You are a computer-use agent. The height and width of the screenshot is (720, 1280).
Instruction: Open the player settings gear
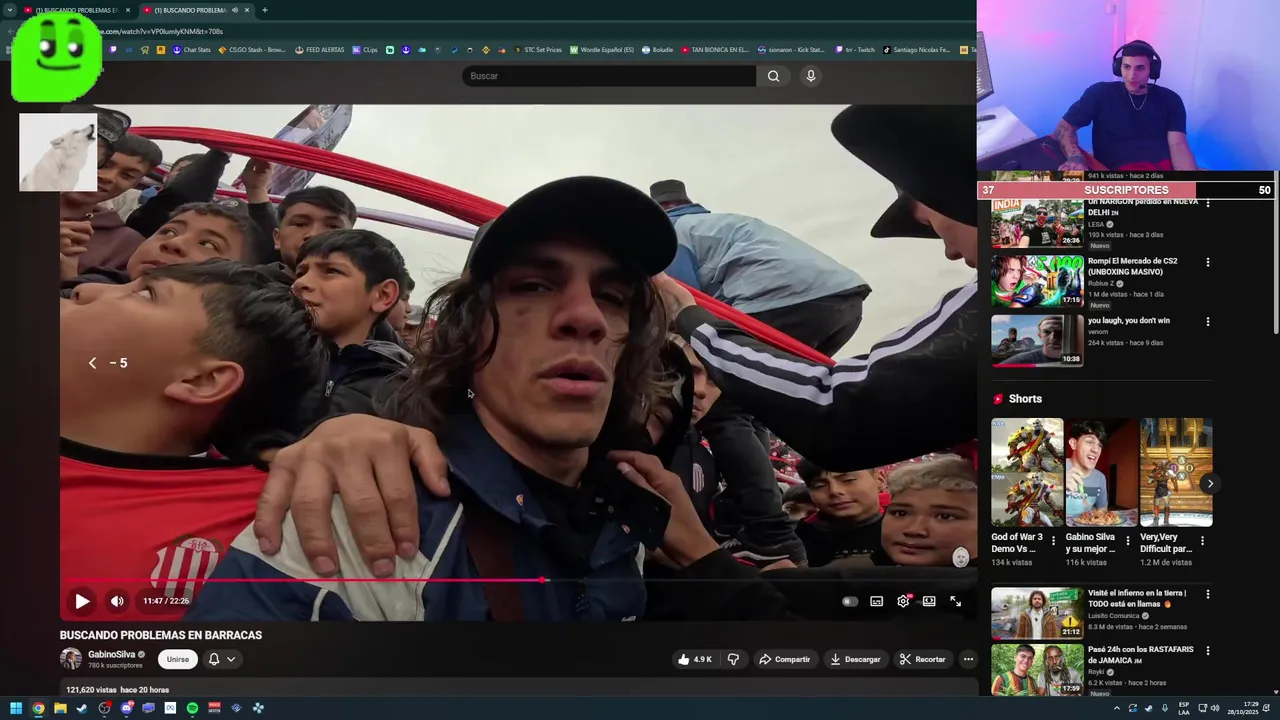[x=903, y=601]
